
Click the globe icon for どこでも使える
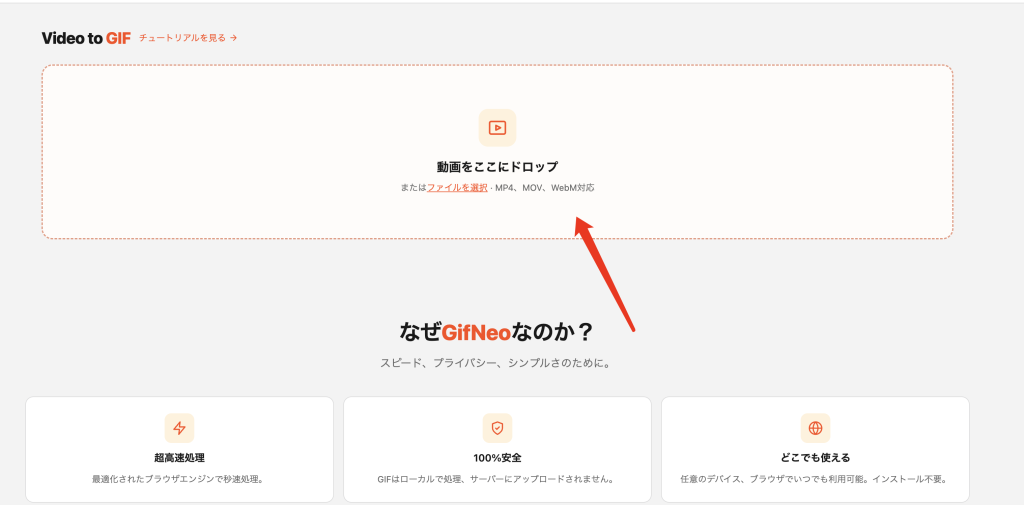[815, 428]
